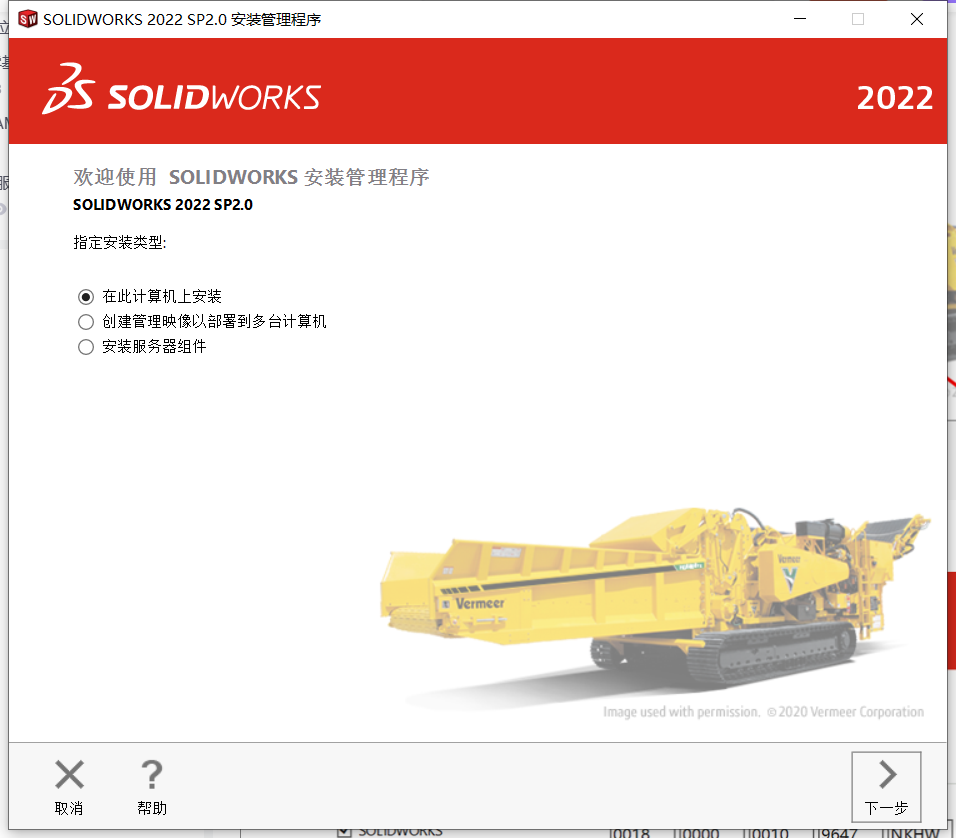
Task: Minimize the installation manager window
Action: pos(800,20)
